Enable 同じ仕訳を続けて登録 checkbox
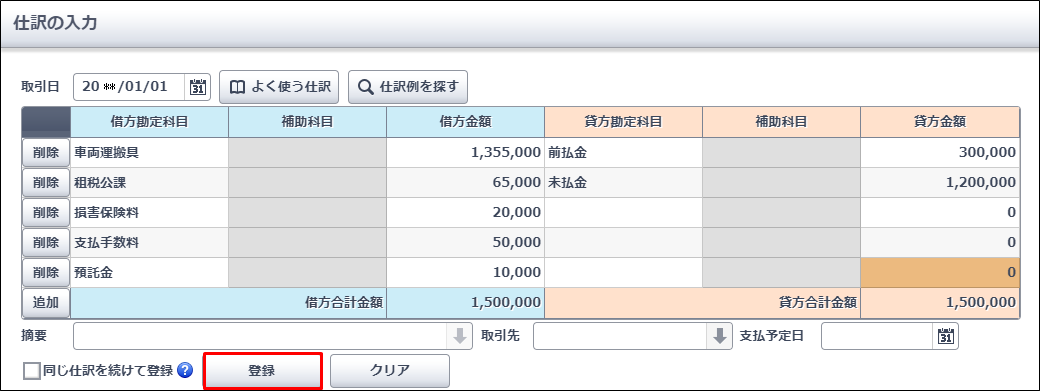 coord(31,371)
